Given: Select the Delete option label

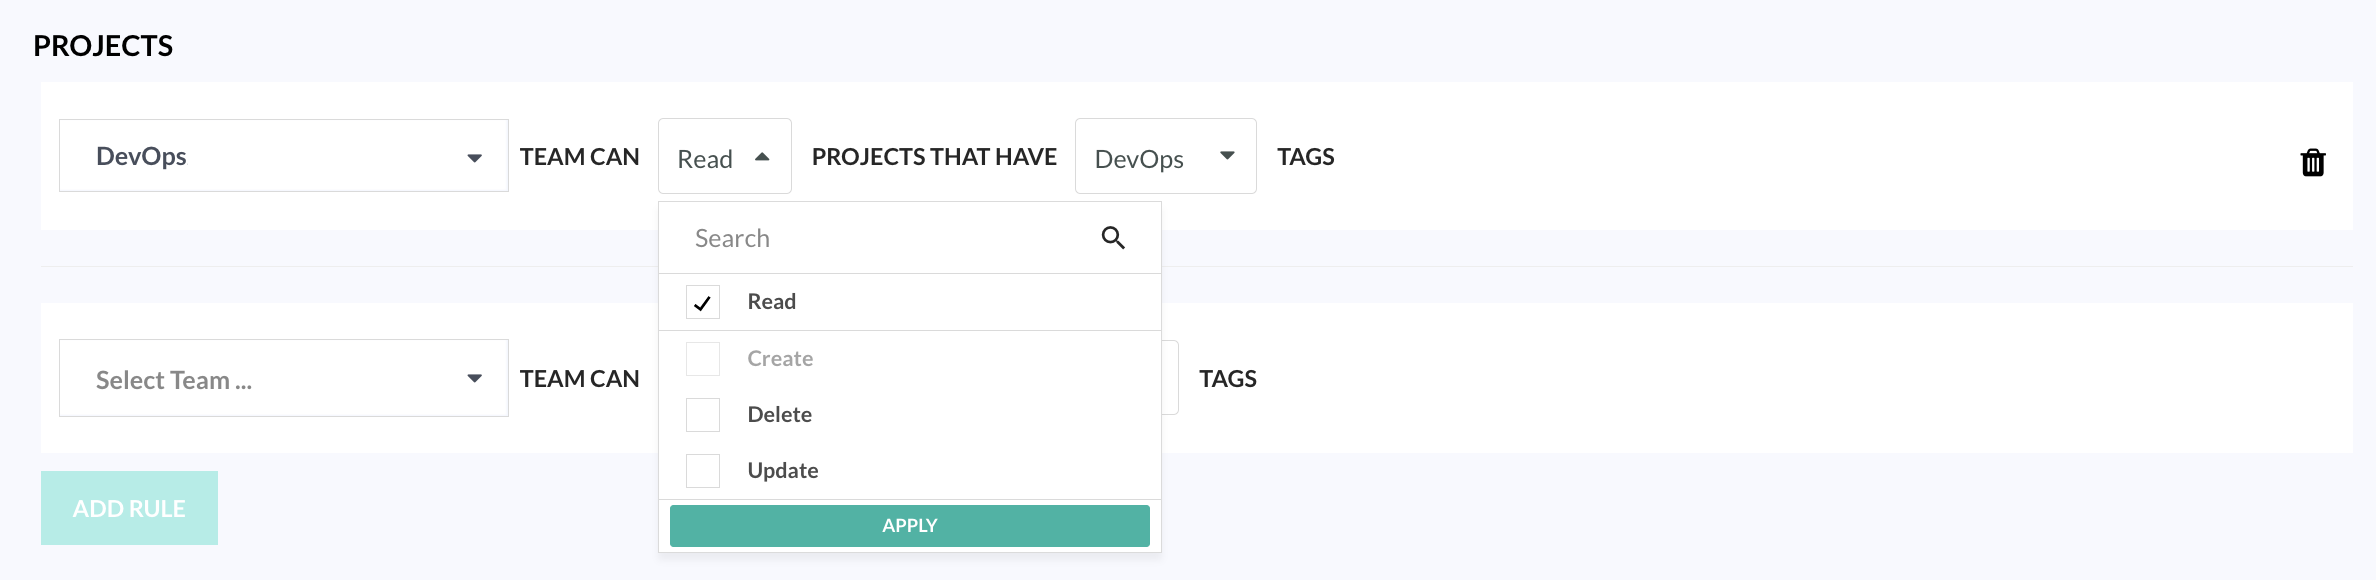Looking at the screenshot, I should (779, 415).
